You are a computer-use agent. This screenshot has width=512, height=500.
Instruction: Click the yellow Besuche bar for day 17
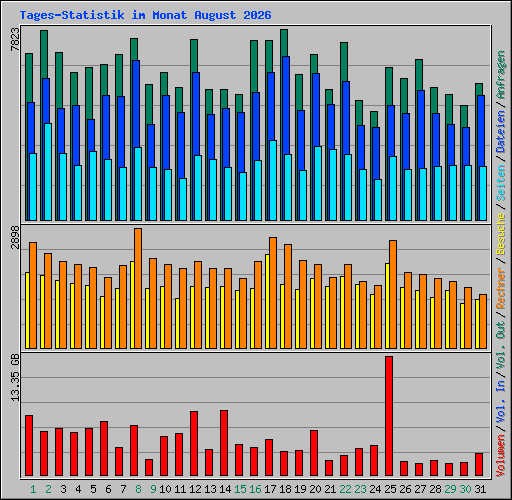click(x=267, y=302)
